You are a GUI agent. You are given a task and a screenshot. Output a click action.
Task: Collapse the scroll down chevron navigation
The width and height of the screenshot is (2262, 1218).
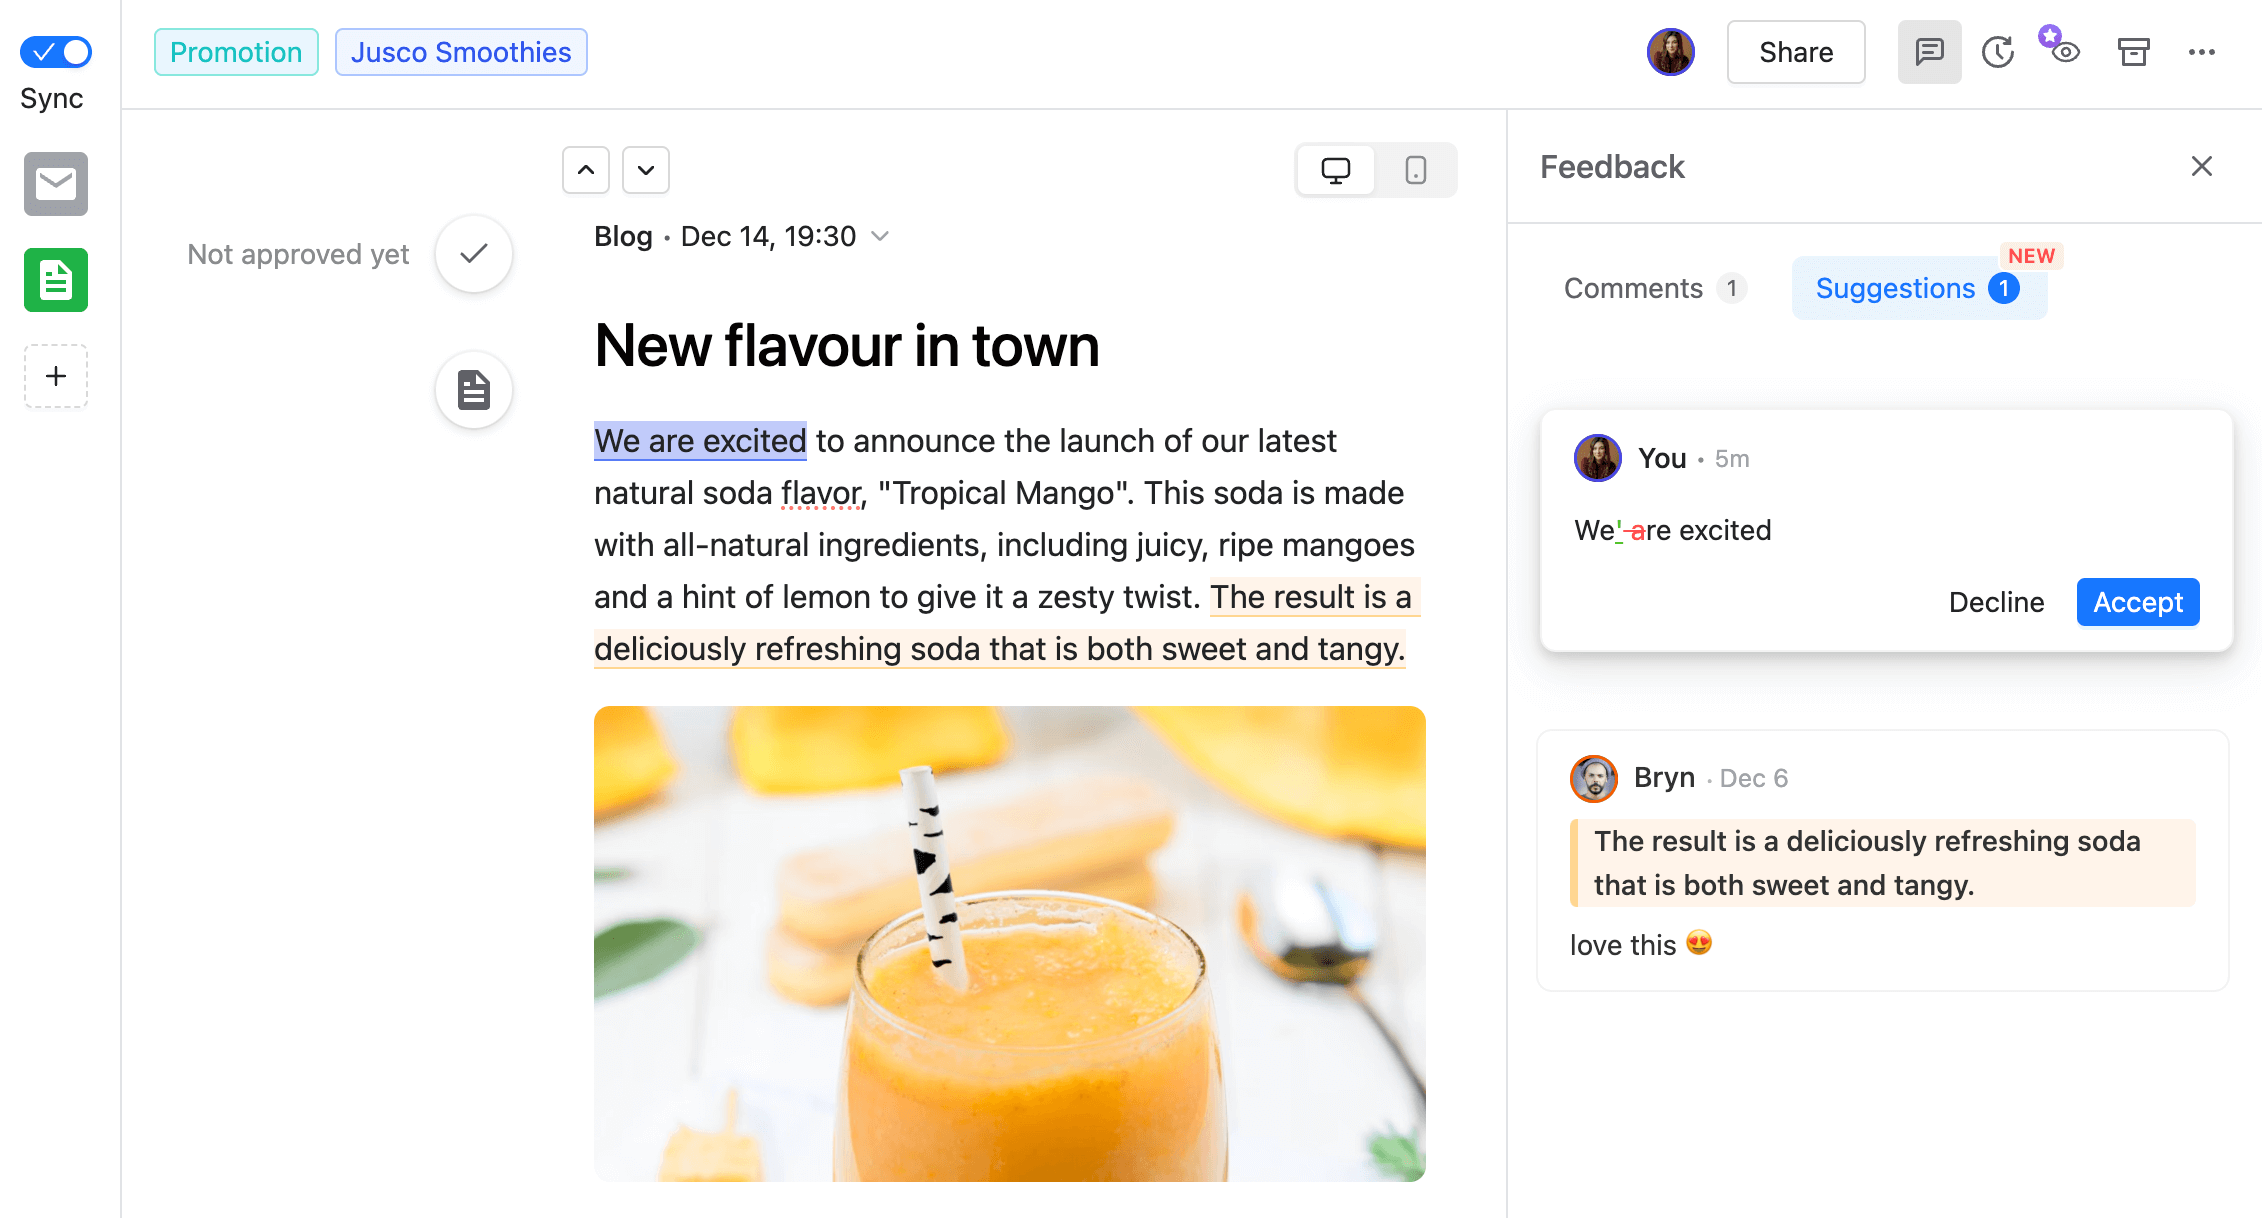pos(644,168)
